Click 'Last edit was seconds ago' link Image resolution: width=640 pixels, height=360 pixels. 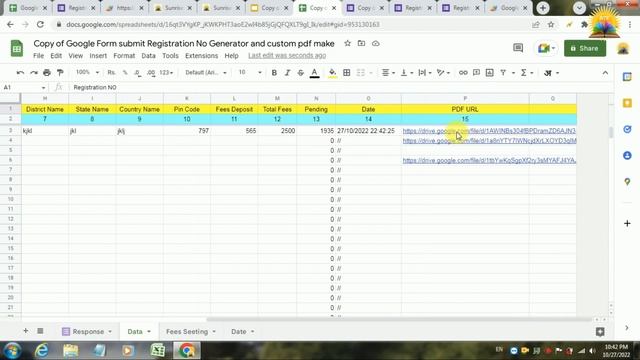click(x=287, y=56)
